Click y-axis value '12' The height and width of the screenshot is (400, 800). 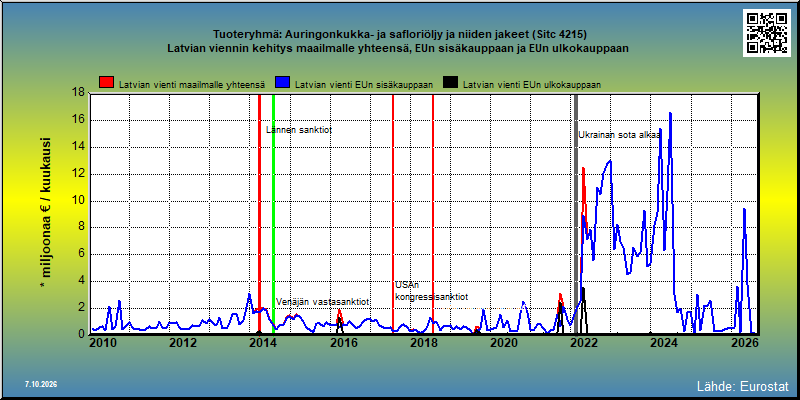(78, 174)
